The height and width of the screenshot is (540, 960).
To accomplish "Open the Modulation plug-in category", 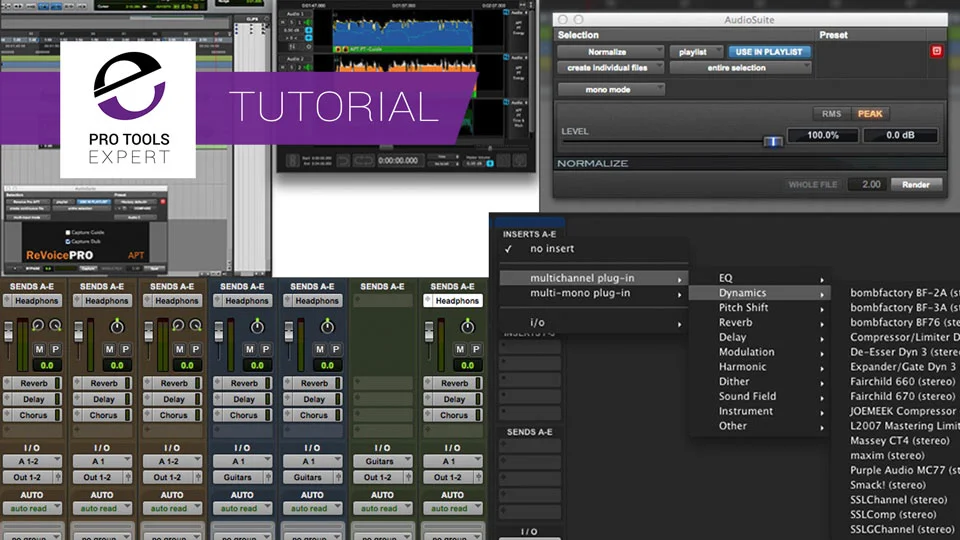I will click(x=759, y=352).
